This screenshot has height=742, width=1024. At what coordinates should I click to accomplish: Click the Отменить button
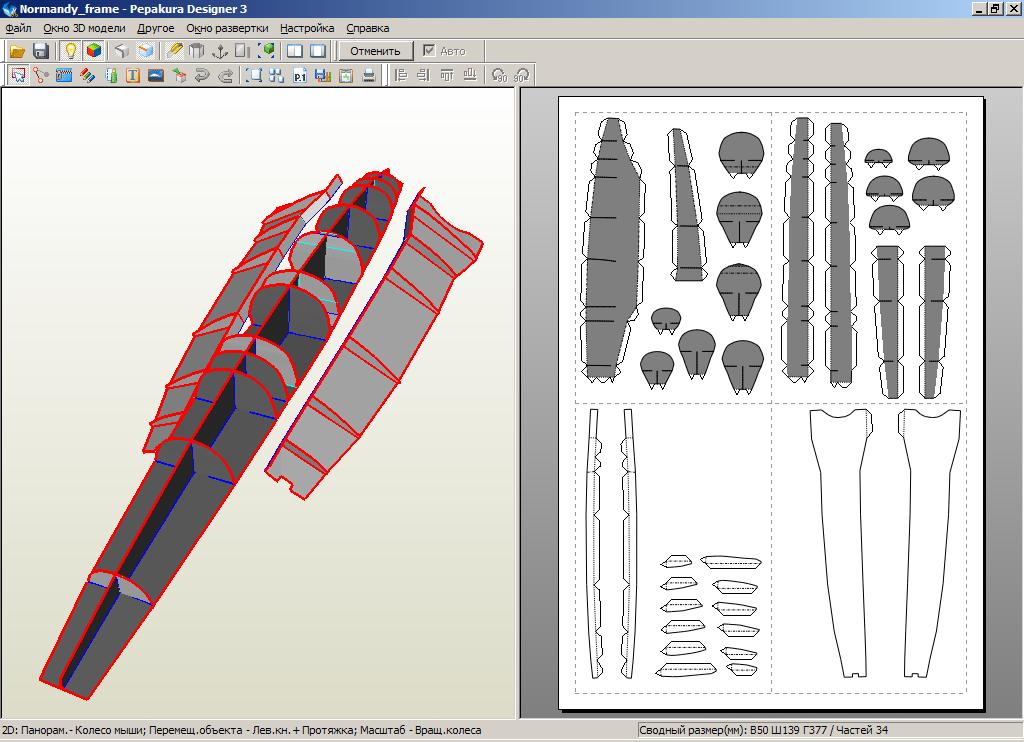pos(376,51)
